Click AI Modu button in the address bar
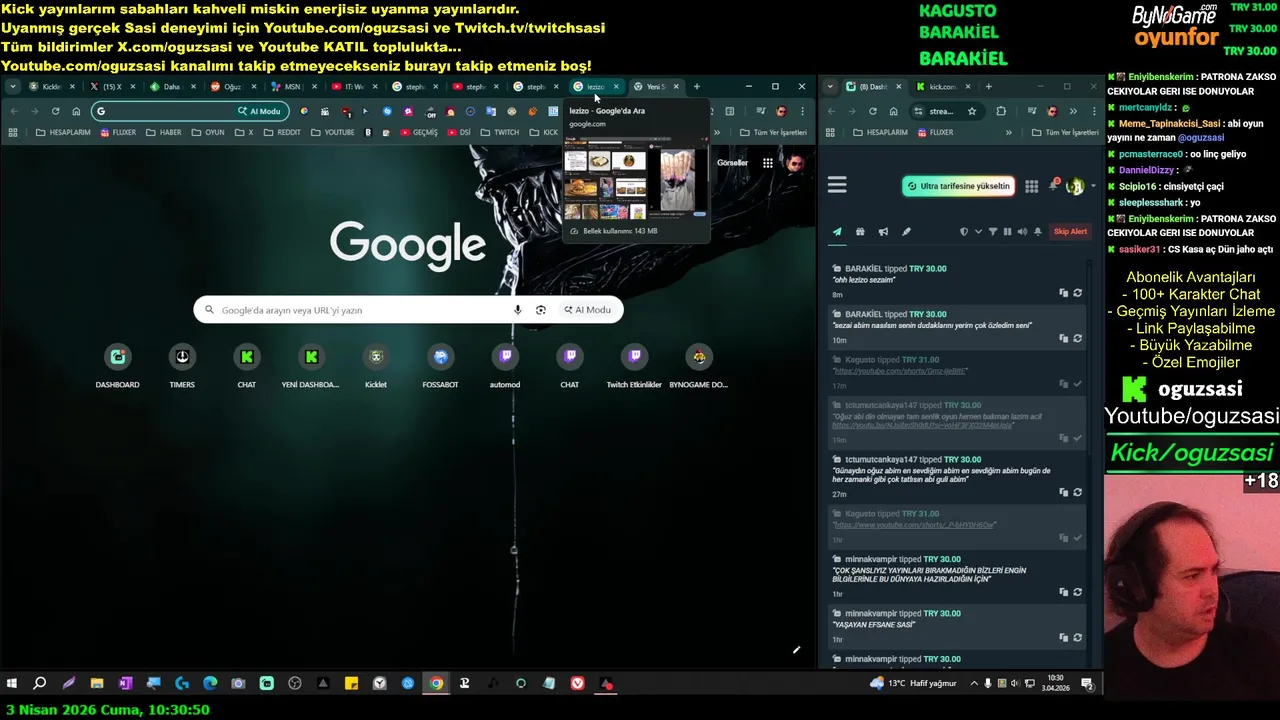Screen dimensions: 1280x720 click(260, 111)
